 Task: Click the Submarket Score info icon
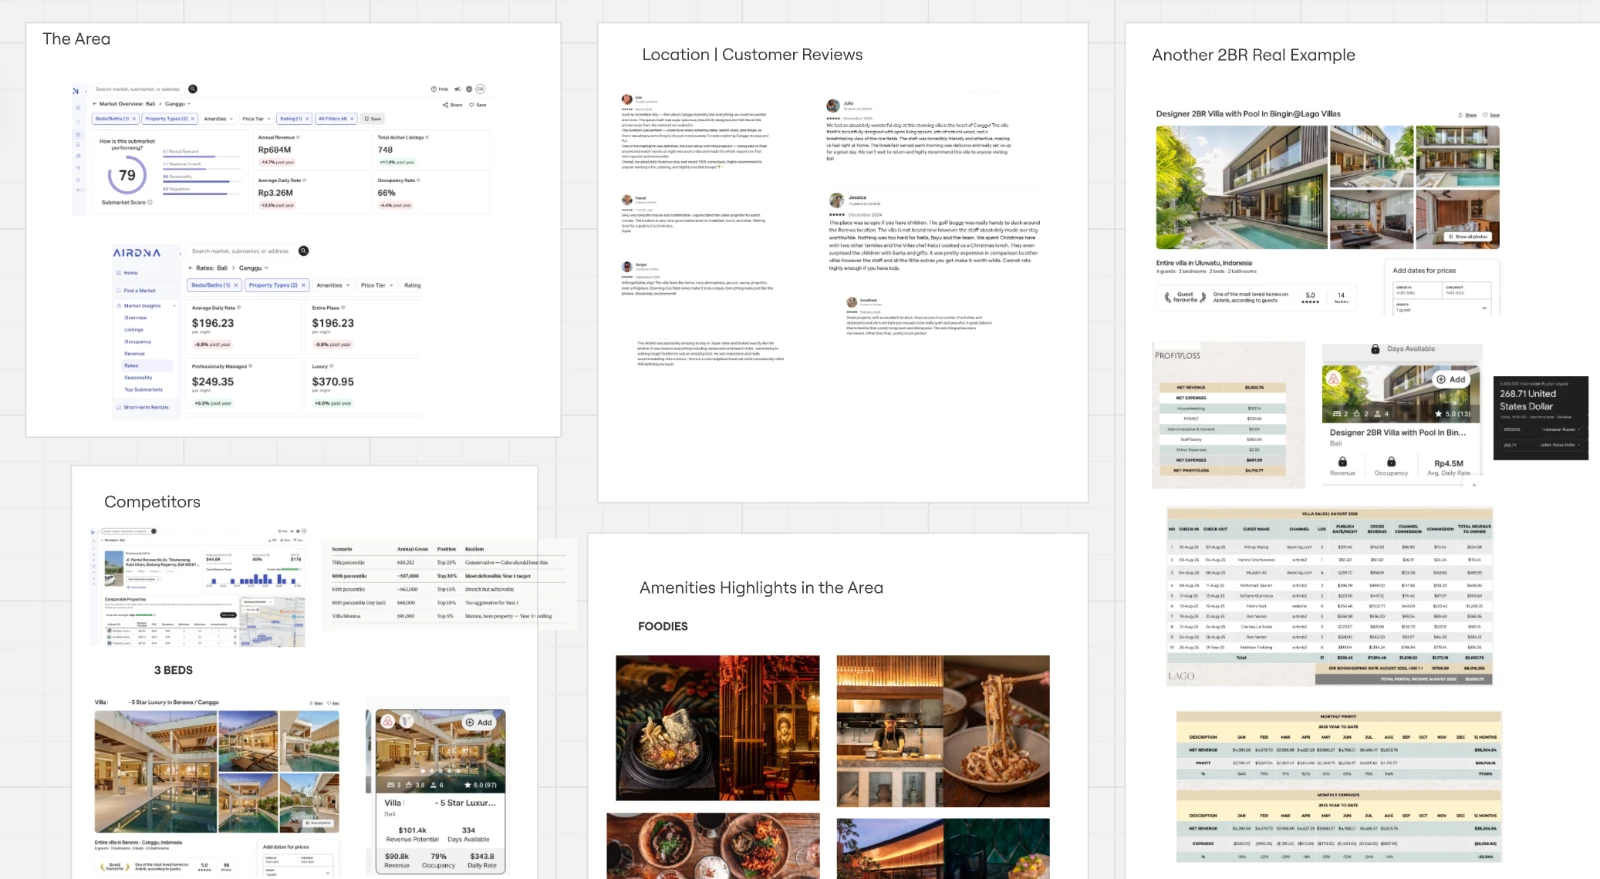point(150,203)
